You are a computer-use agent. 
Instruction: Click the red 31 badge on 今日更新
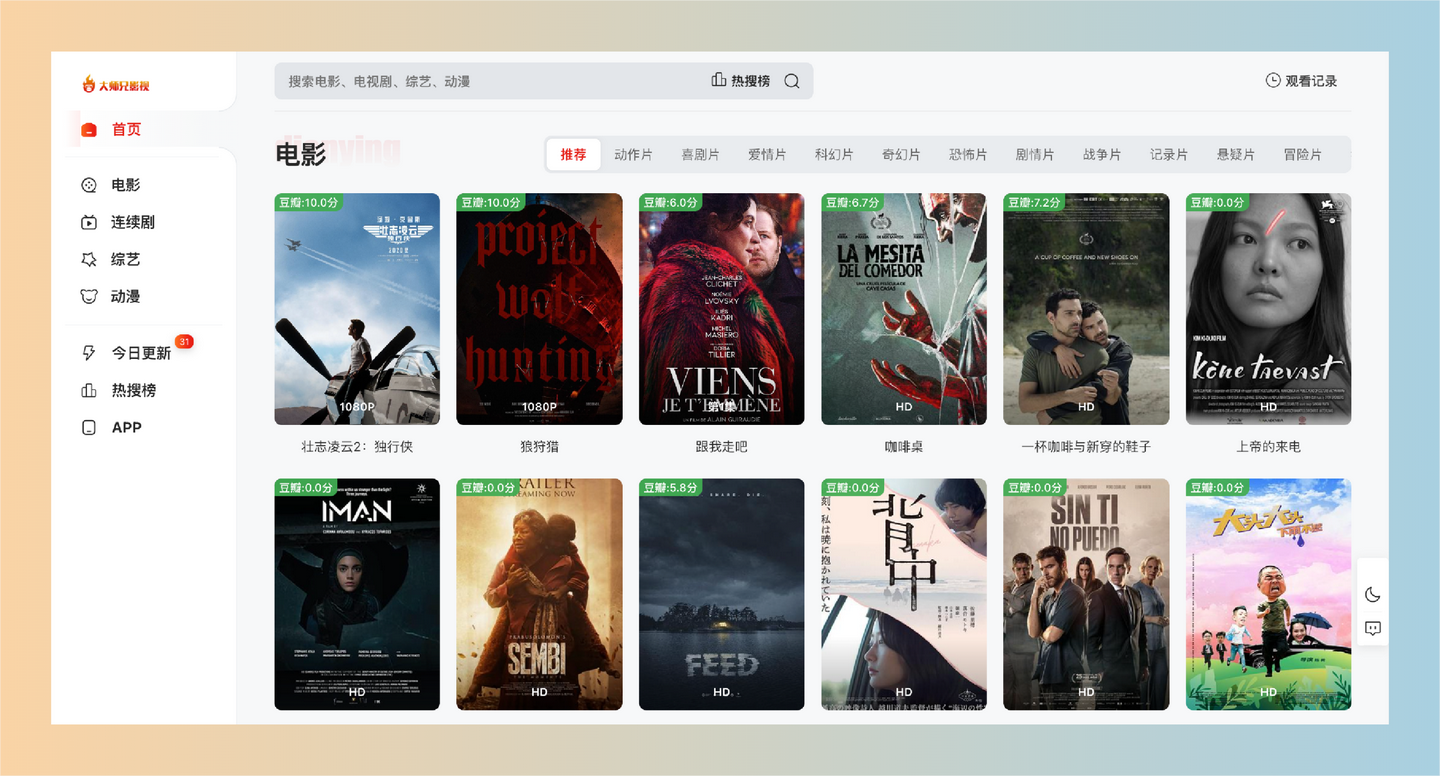[x=184, y=342]
